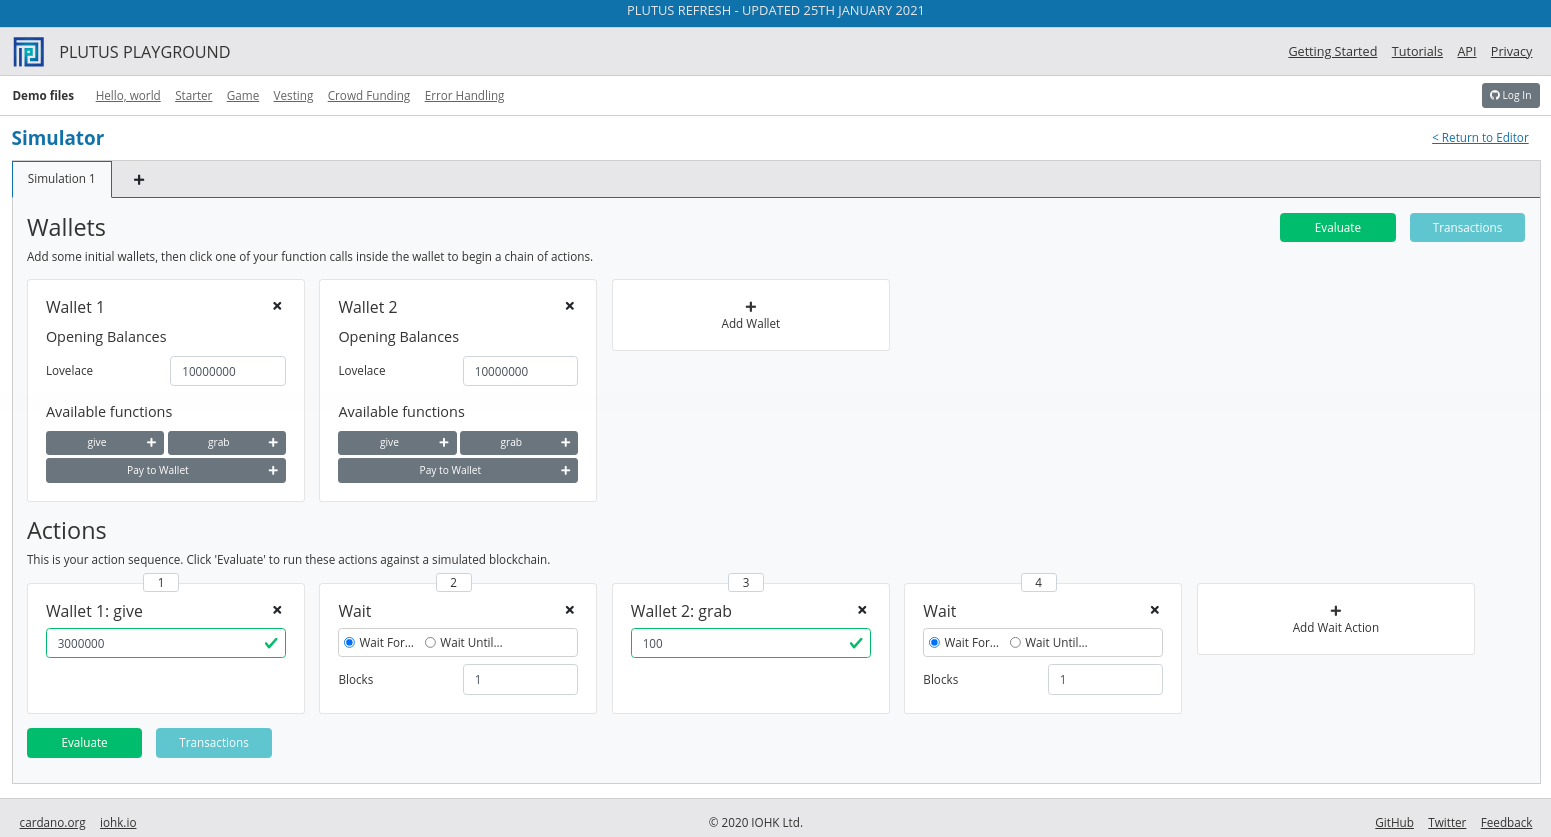Click Wallet 1 Lovelace balance field
Viewport: 1551px width, 837px height.
click(227, 371)
